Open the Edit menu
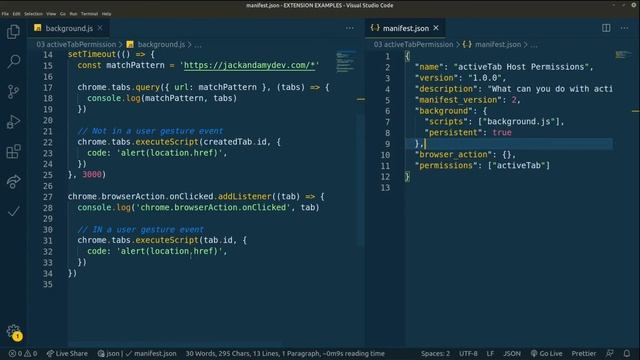 (x=16, y=14)
